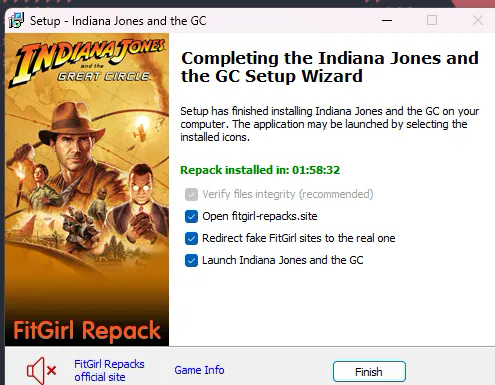Click the Indiana Jones Great Circle logo
The width and height of the screenshot is (495, 385).
[87, 62]
